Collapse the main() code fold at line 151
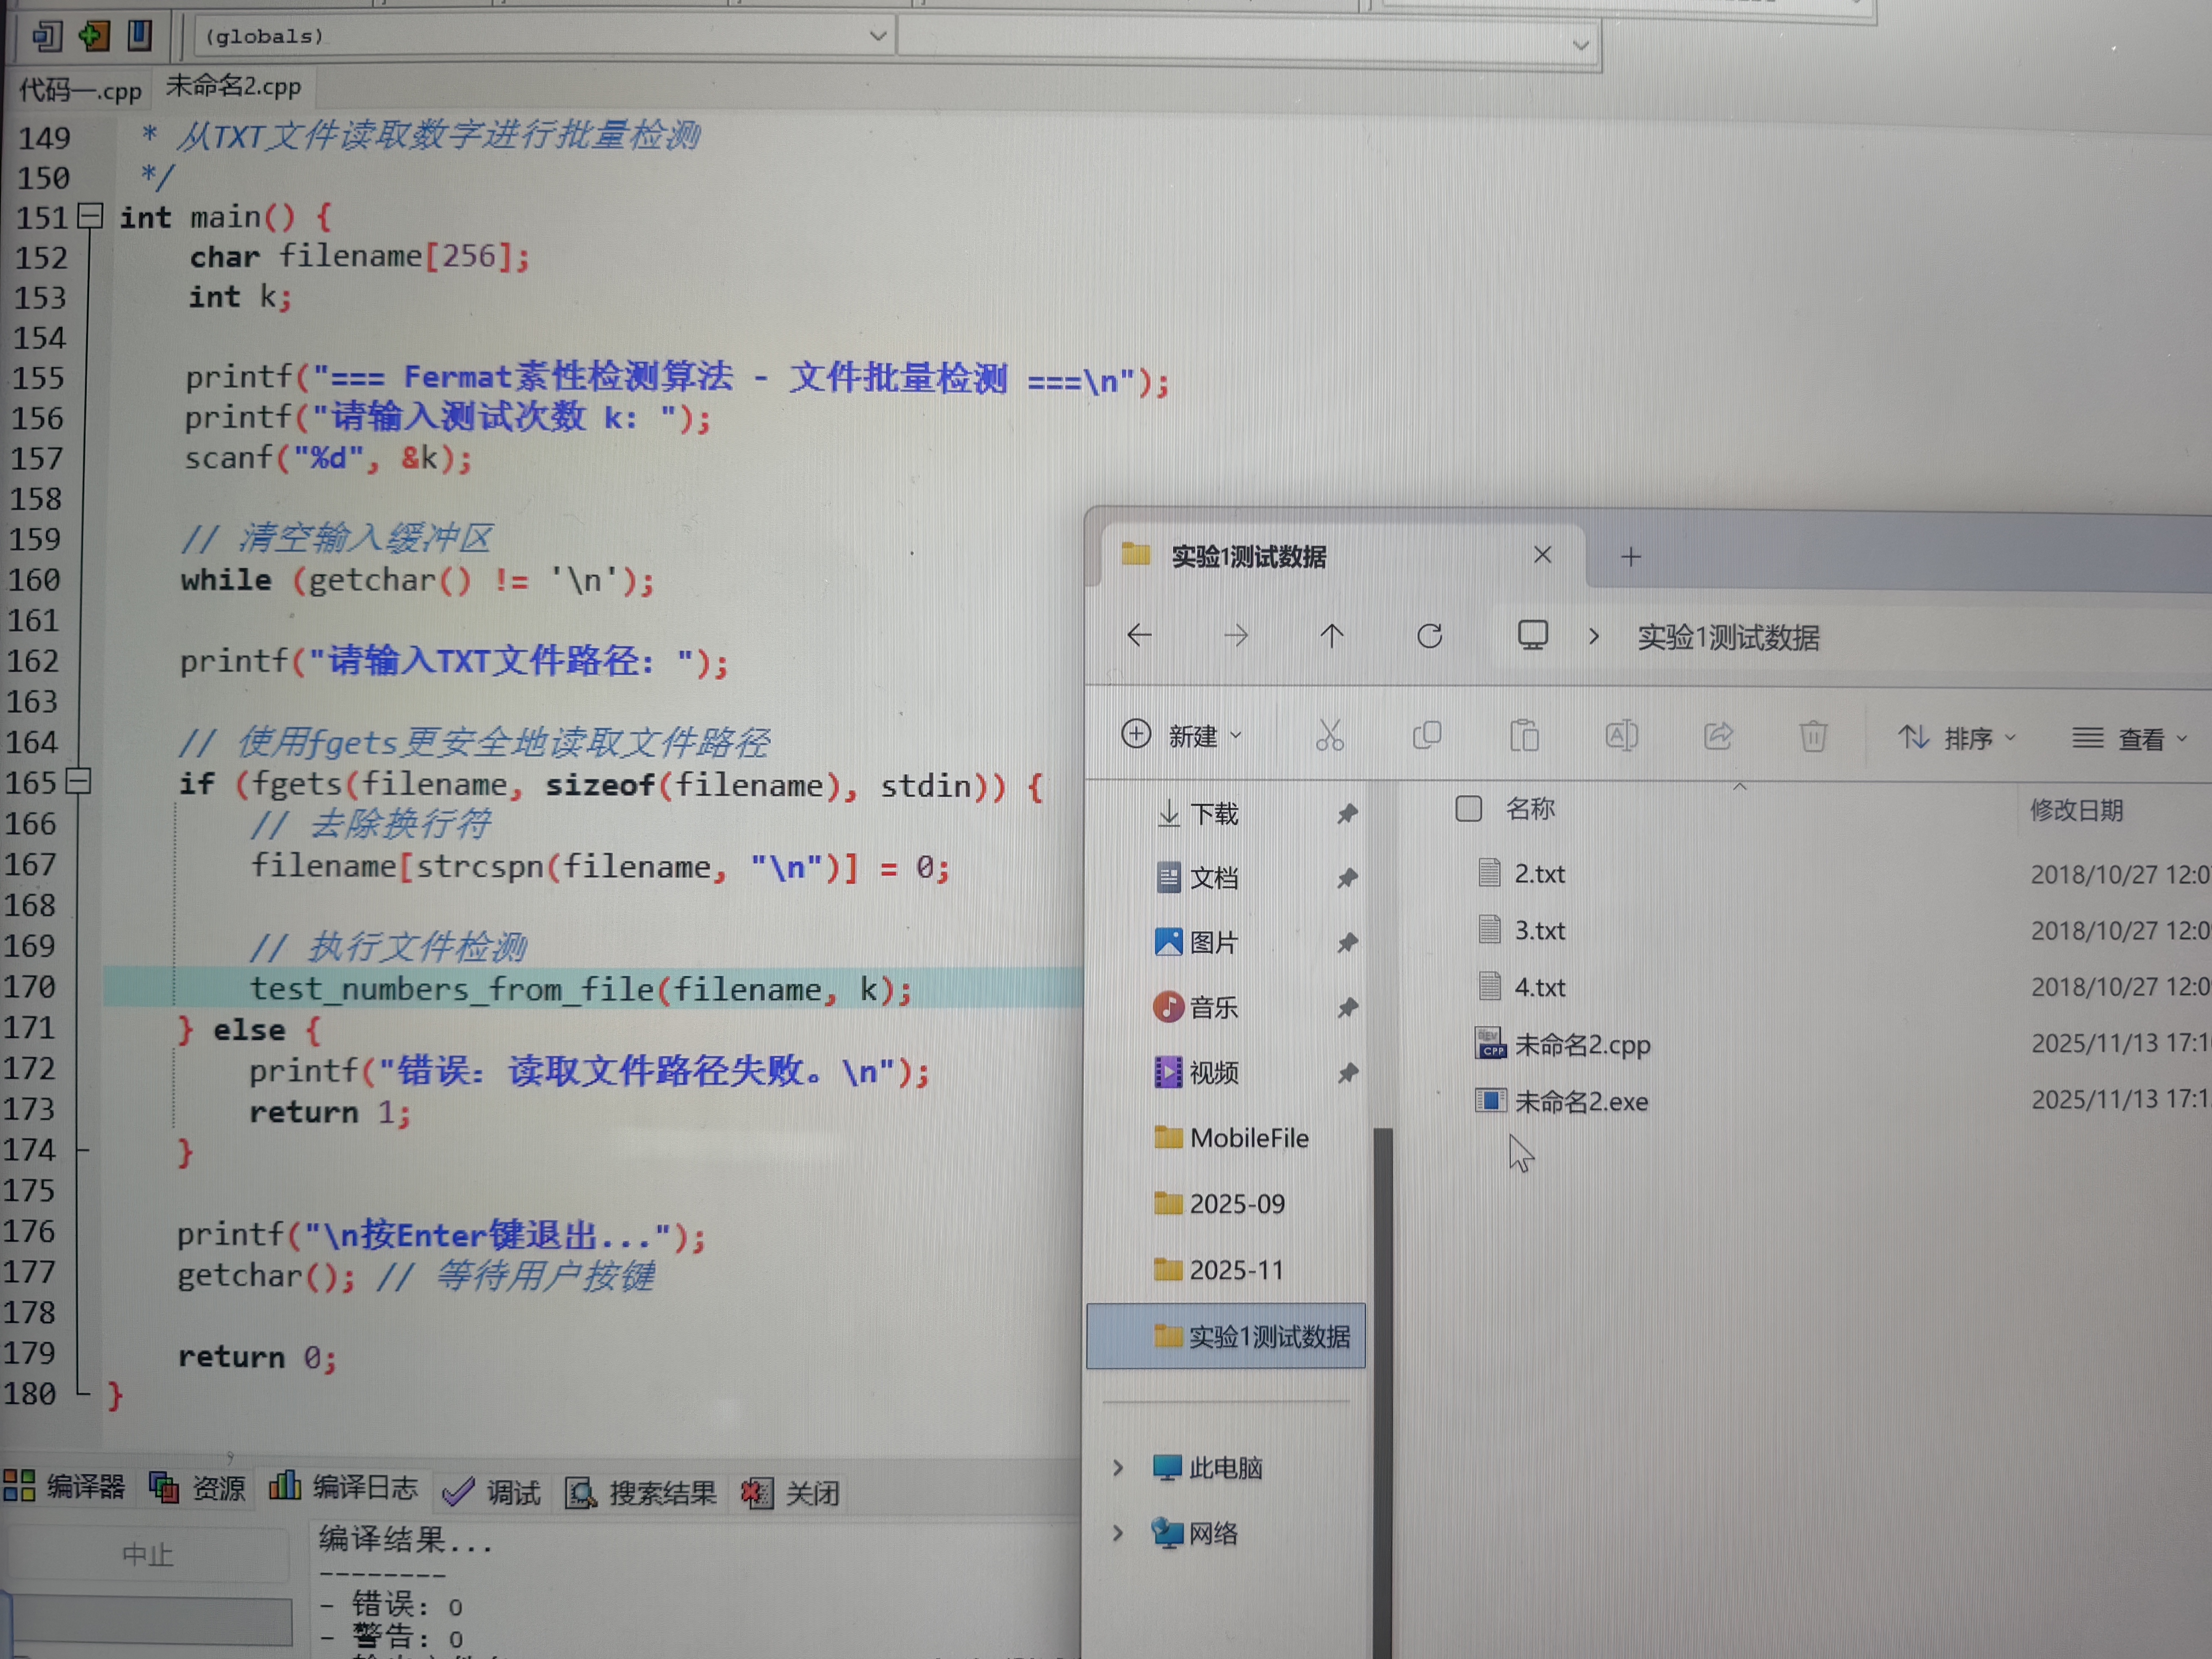Image resolution: width=2212 pixels, height=1659 pixels. point(90,216)
